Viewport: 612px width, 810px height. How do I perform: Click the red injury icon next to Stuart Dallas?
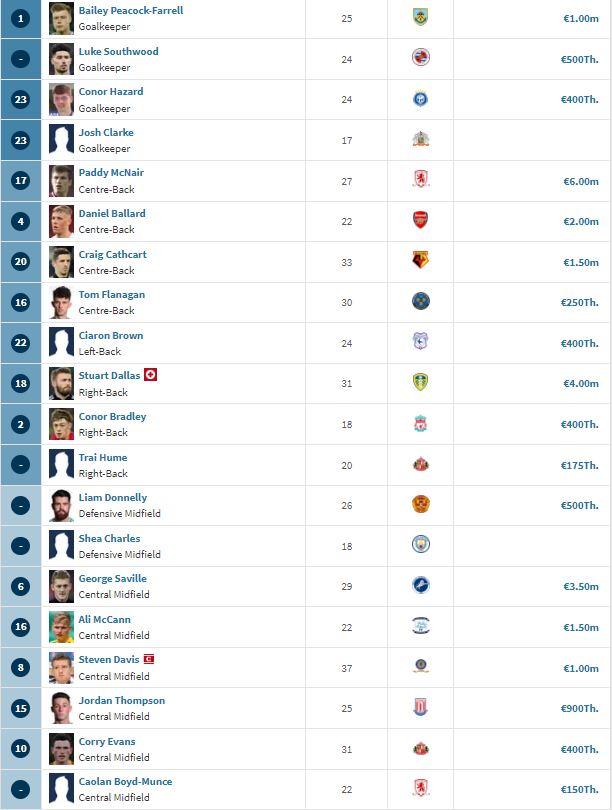click(x=150, y=375)
